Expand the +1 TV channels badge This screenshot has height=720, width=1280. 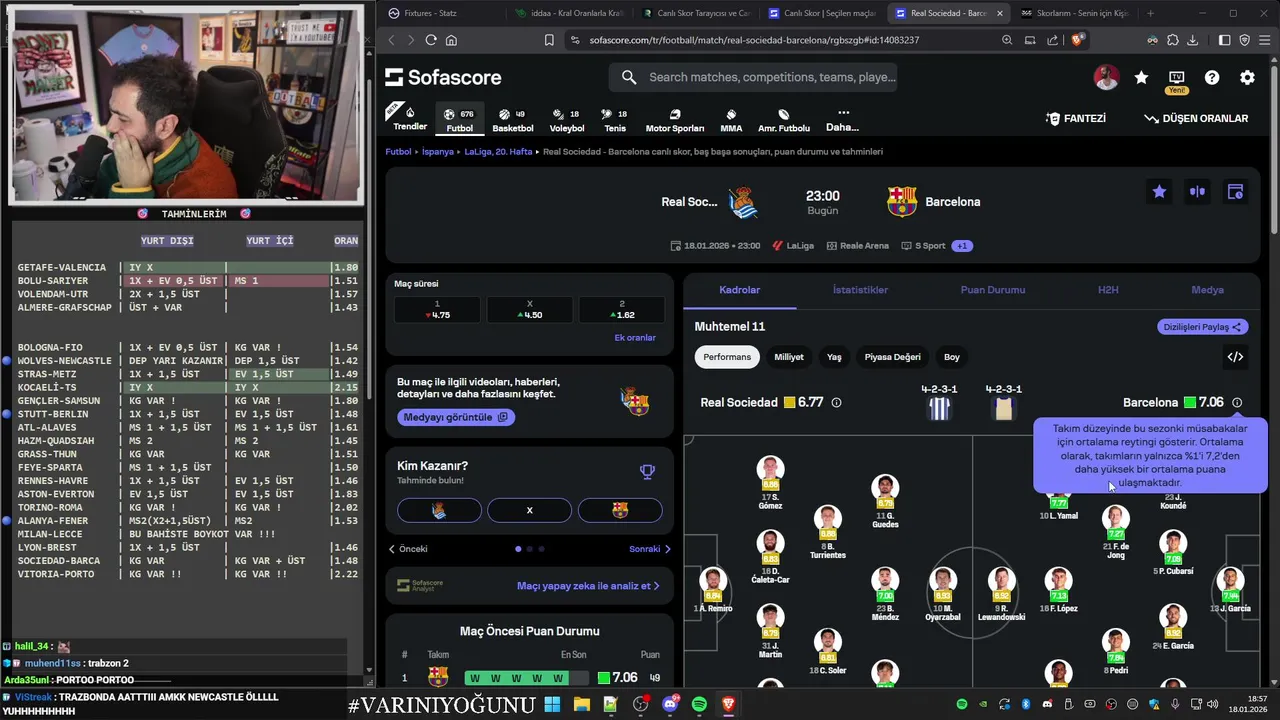pyautogui.click(x=962, y=246)
